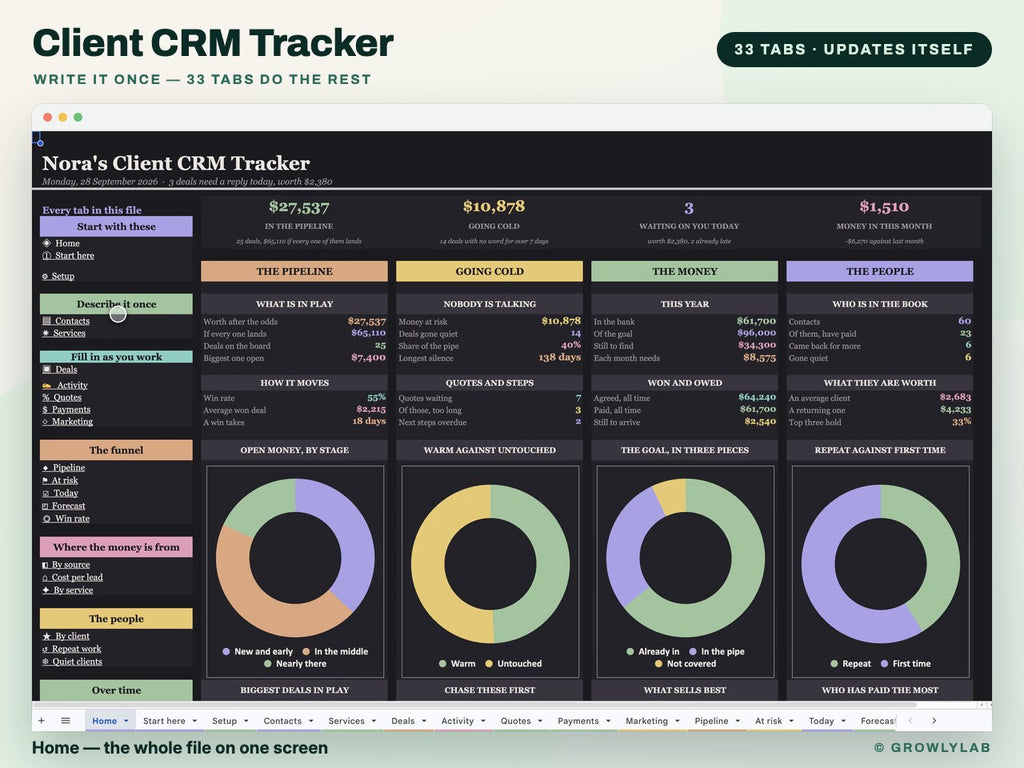Select the $10,878 going cold figure
The height and width of the screenshot is (768, 1024).
[x=494, y=206]
